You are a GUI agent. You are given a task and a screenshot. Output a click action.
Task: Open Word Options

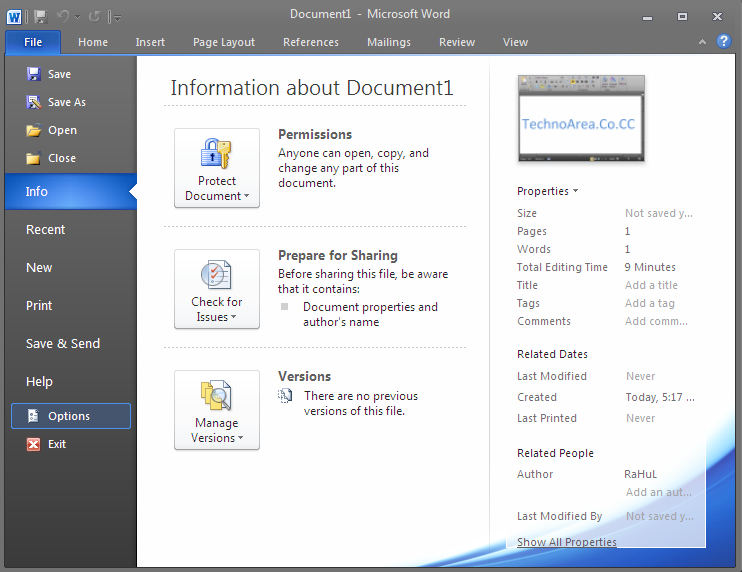click(71, 416)
